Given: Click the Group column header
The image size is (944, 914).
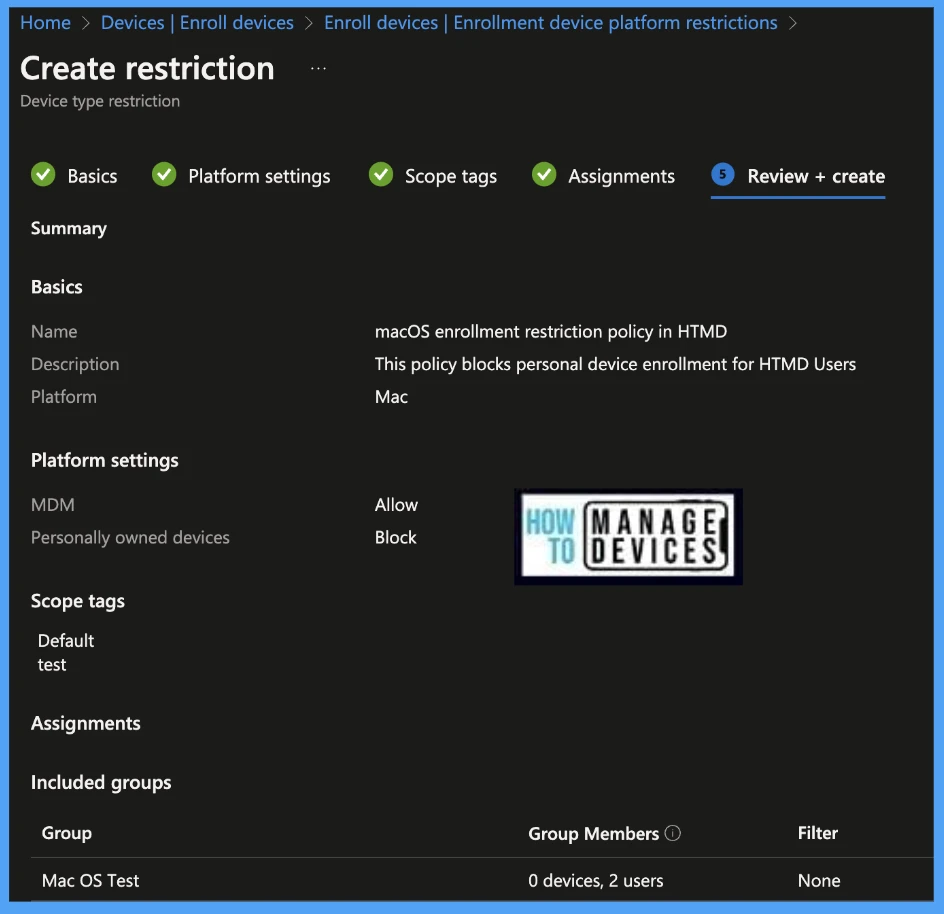Looking at the screenshot, I should pos(66,833).
